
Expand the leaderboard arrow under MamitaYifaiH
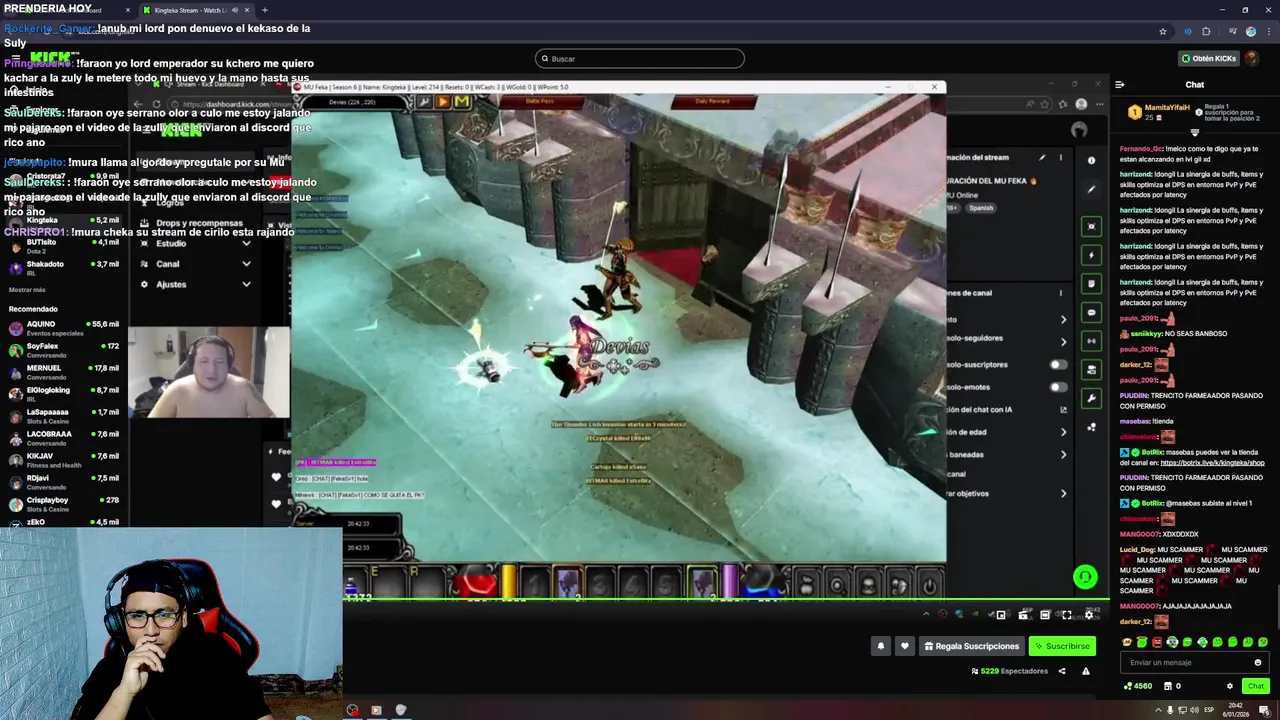tap(1194, 132)
